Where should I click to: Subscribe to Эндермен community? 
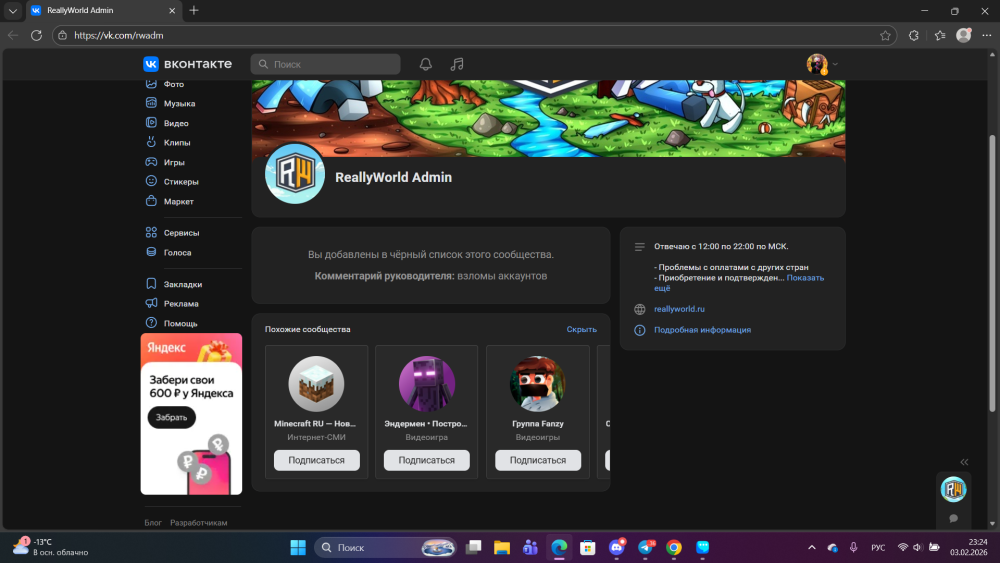427,460
